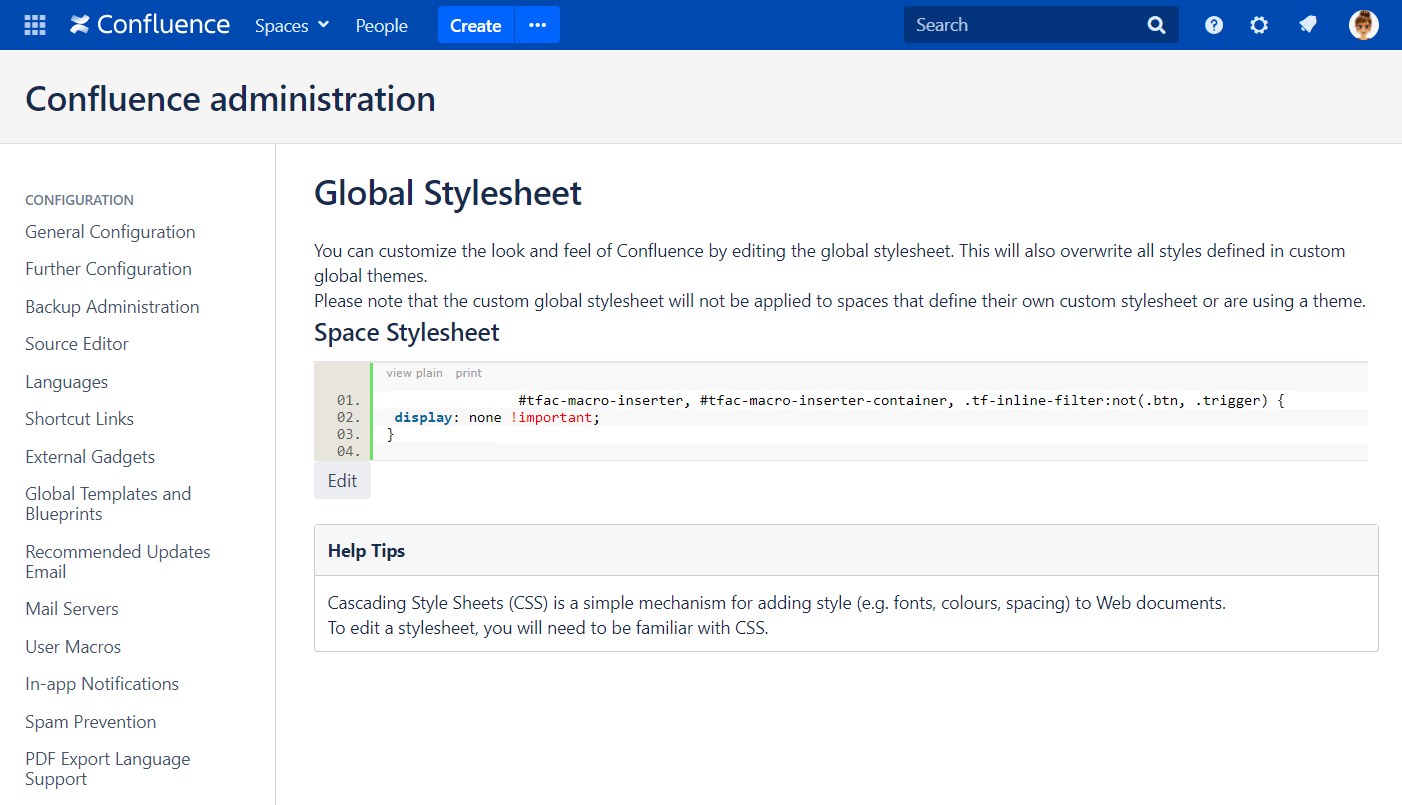1402x805 pixels.
Task: Click the Create button
Action: coord(475,25)
